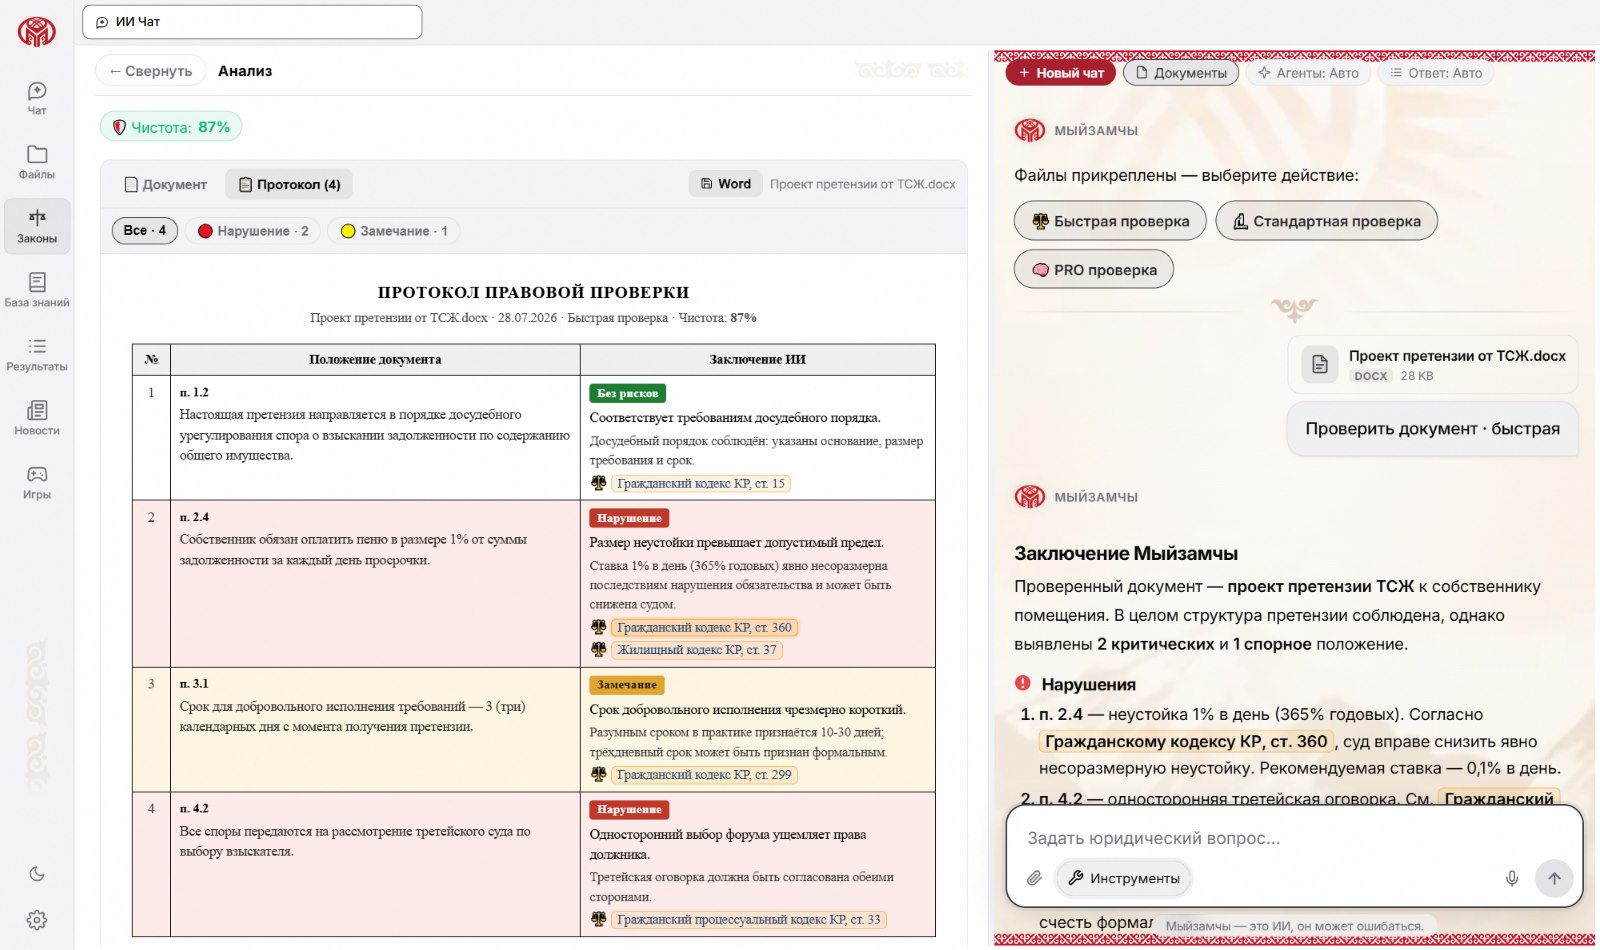Viewport: 1600px width, 950px height.
Task: Open citation Жилищный кодекс КР, ст. 37
Action: [697, 649]
